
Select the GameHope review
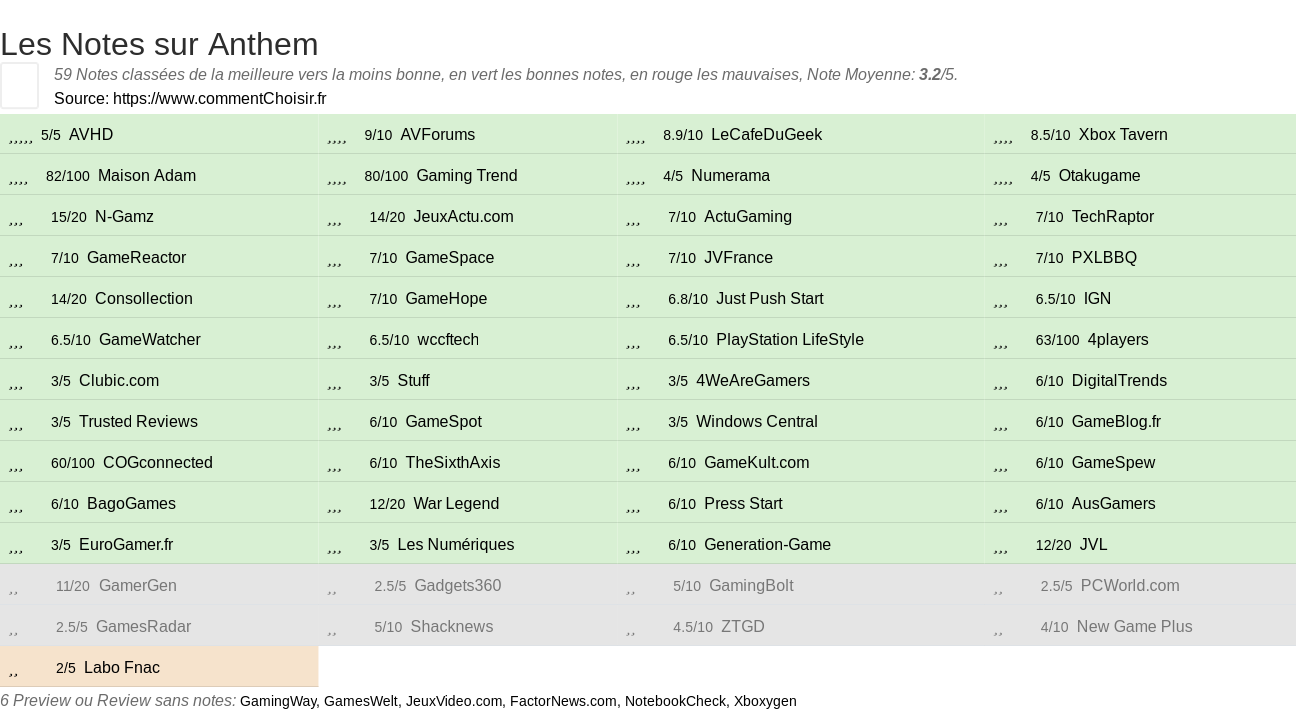(446, 299)
